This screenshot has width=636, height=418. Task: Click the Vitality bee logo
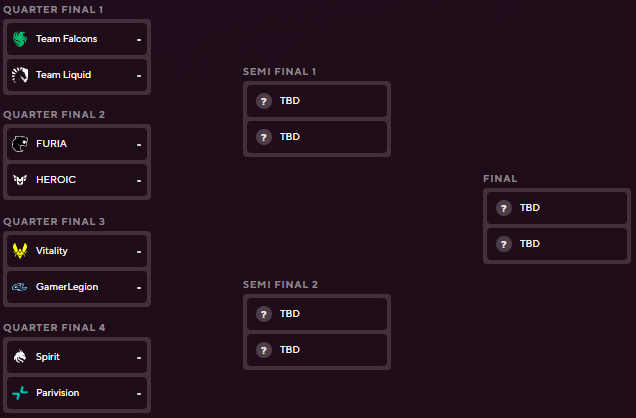pyautogui.click(x=20, y=251)
